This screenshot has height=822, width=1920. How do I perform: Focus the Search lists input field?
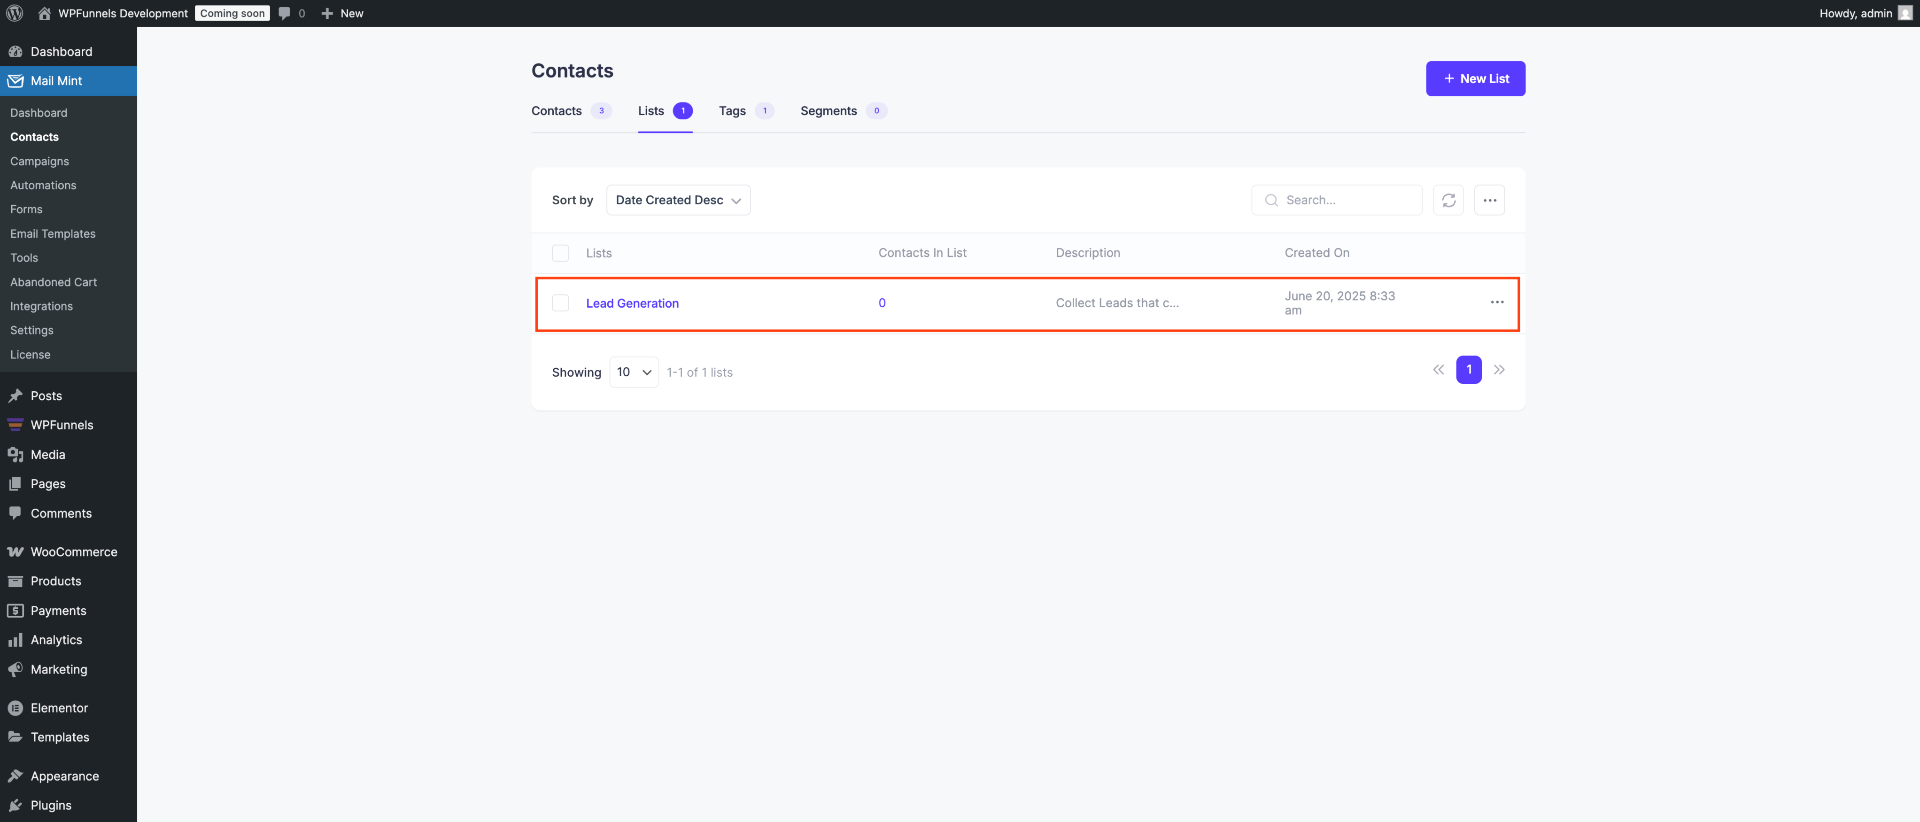click(x=1337, y=200)
